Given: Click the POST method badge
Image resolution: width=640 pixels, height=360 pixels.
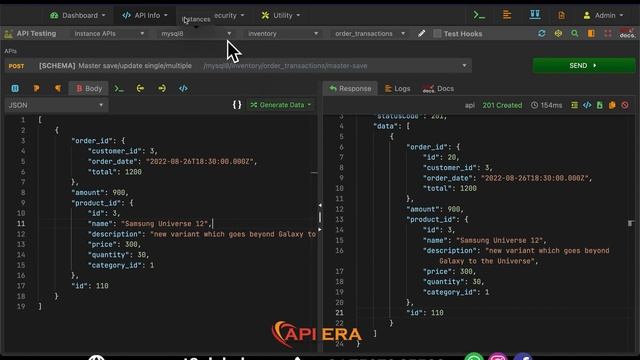Looking at the screenshot, I should pyautogui.click(x=16, y=66).
